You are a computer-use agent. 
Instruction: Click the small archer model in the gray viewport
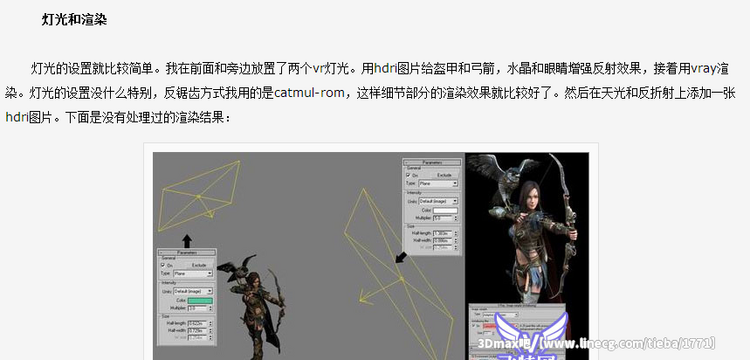(x=251, y=307)
